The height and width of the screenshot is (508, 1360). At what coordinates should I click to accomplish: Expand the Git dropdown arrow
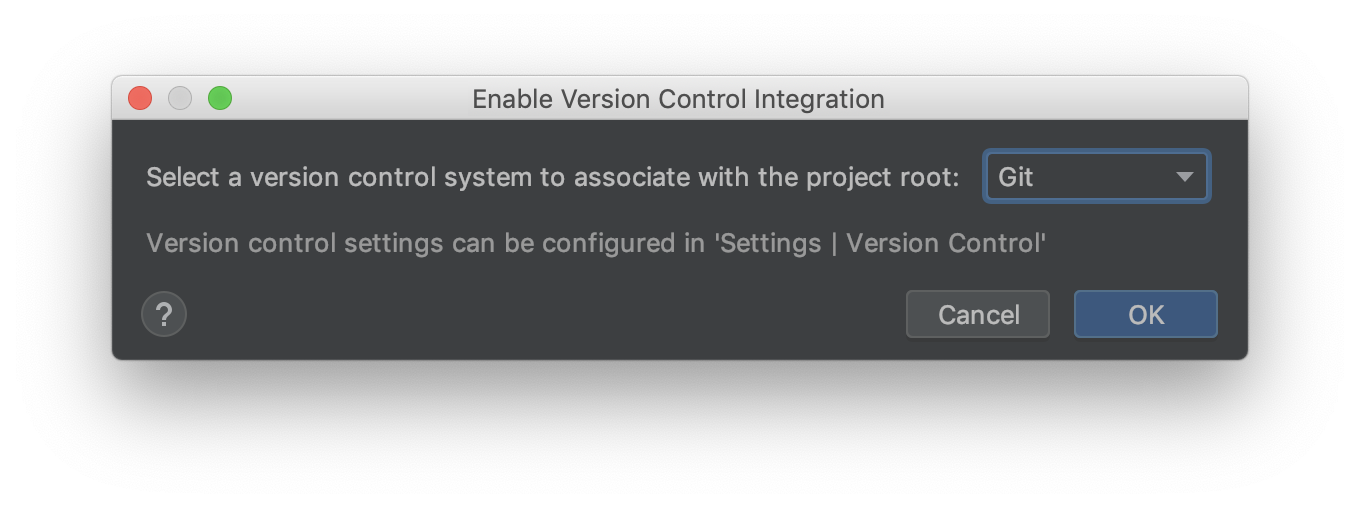(1185, 177)
